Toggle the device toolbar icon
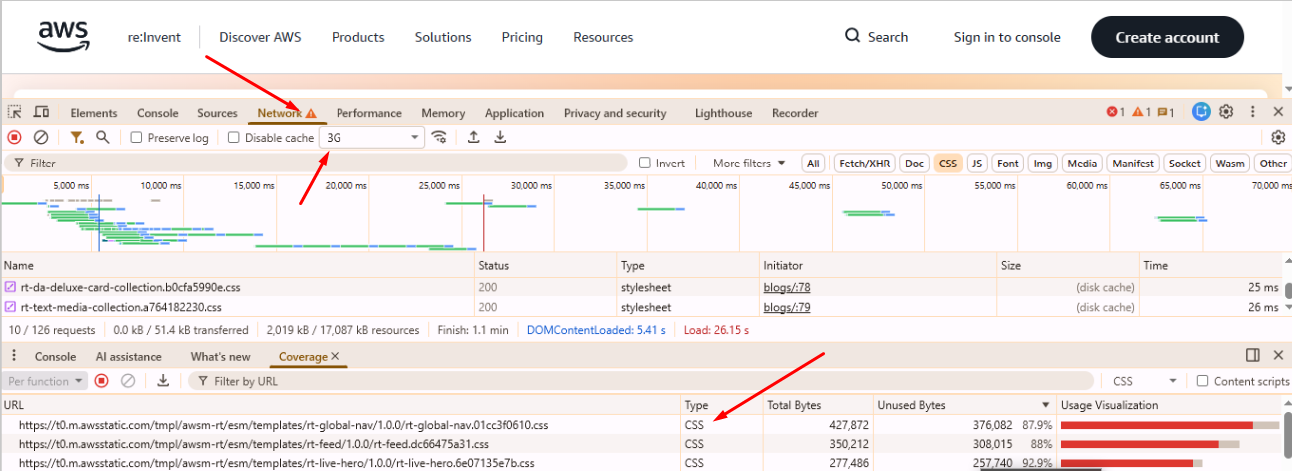This screenshot has width=1292, height=471. tap(42, 113)
